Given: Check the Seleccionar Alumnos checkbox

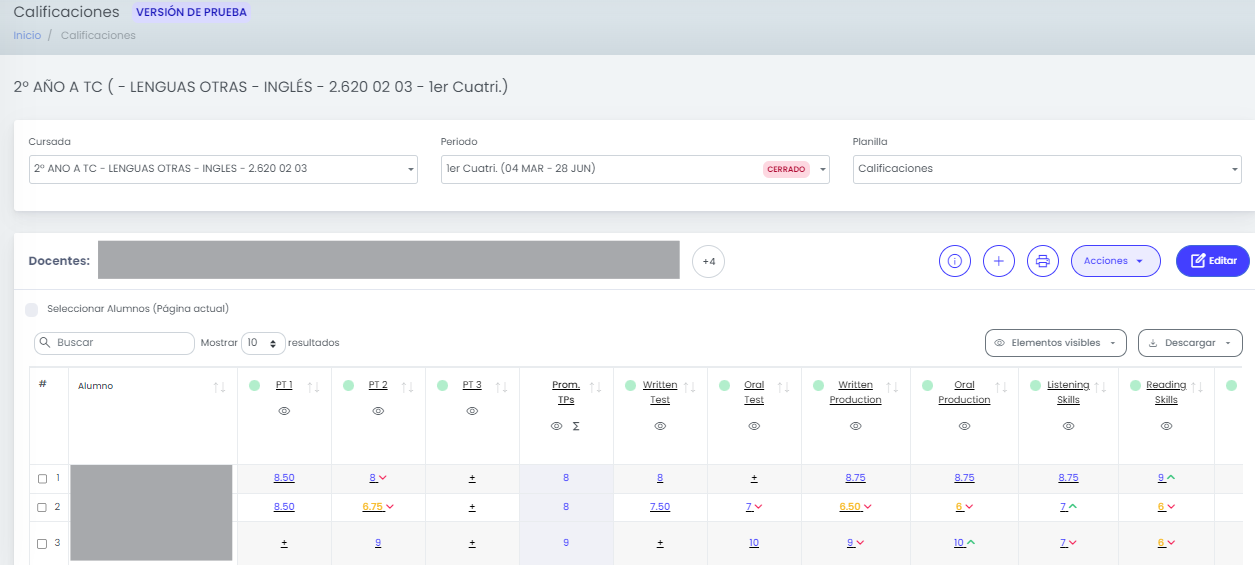Looking at the screenshot, I should coord(32,310).
